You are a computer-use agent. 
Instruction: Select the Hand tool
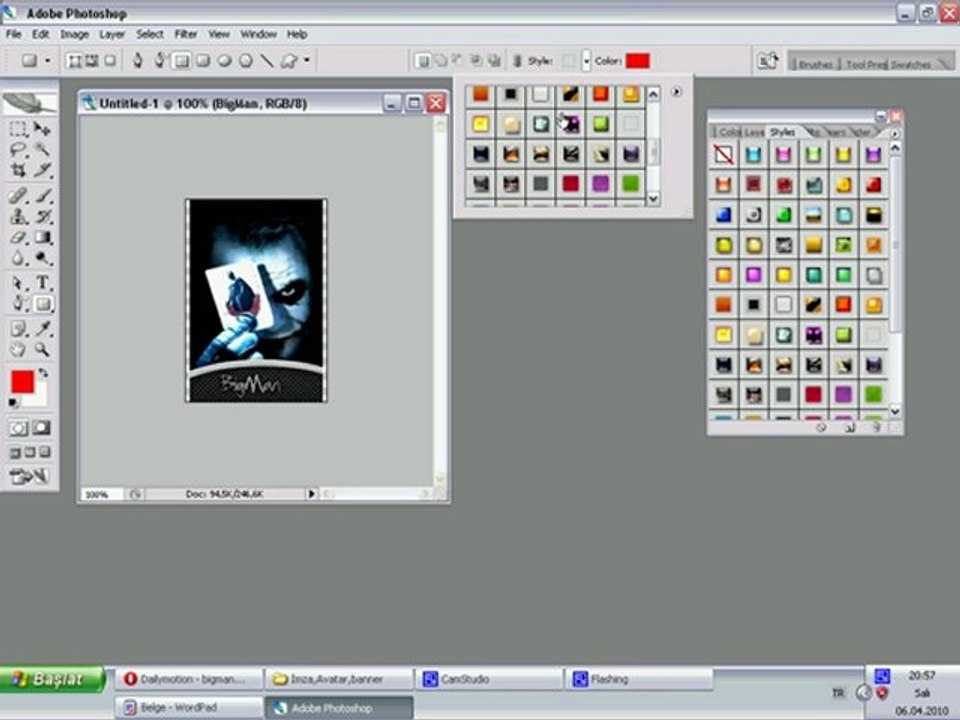(x=18, y=350)
